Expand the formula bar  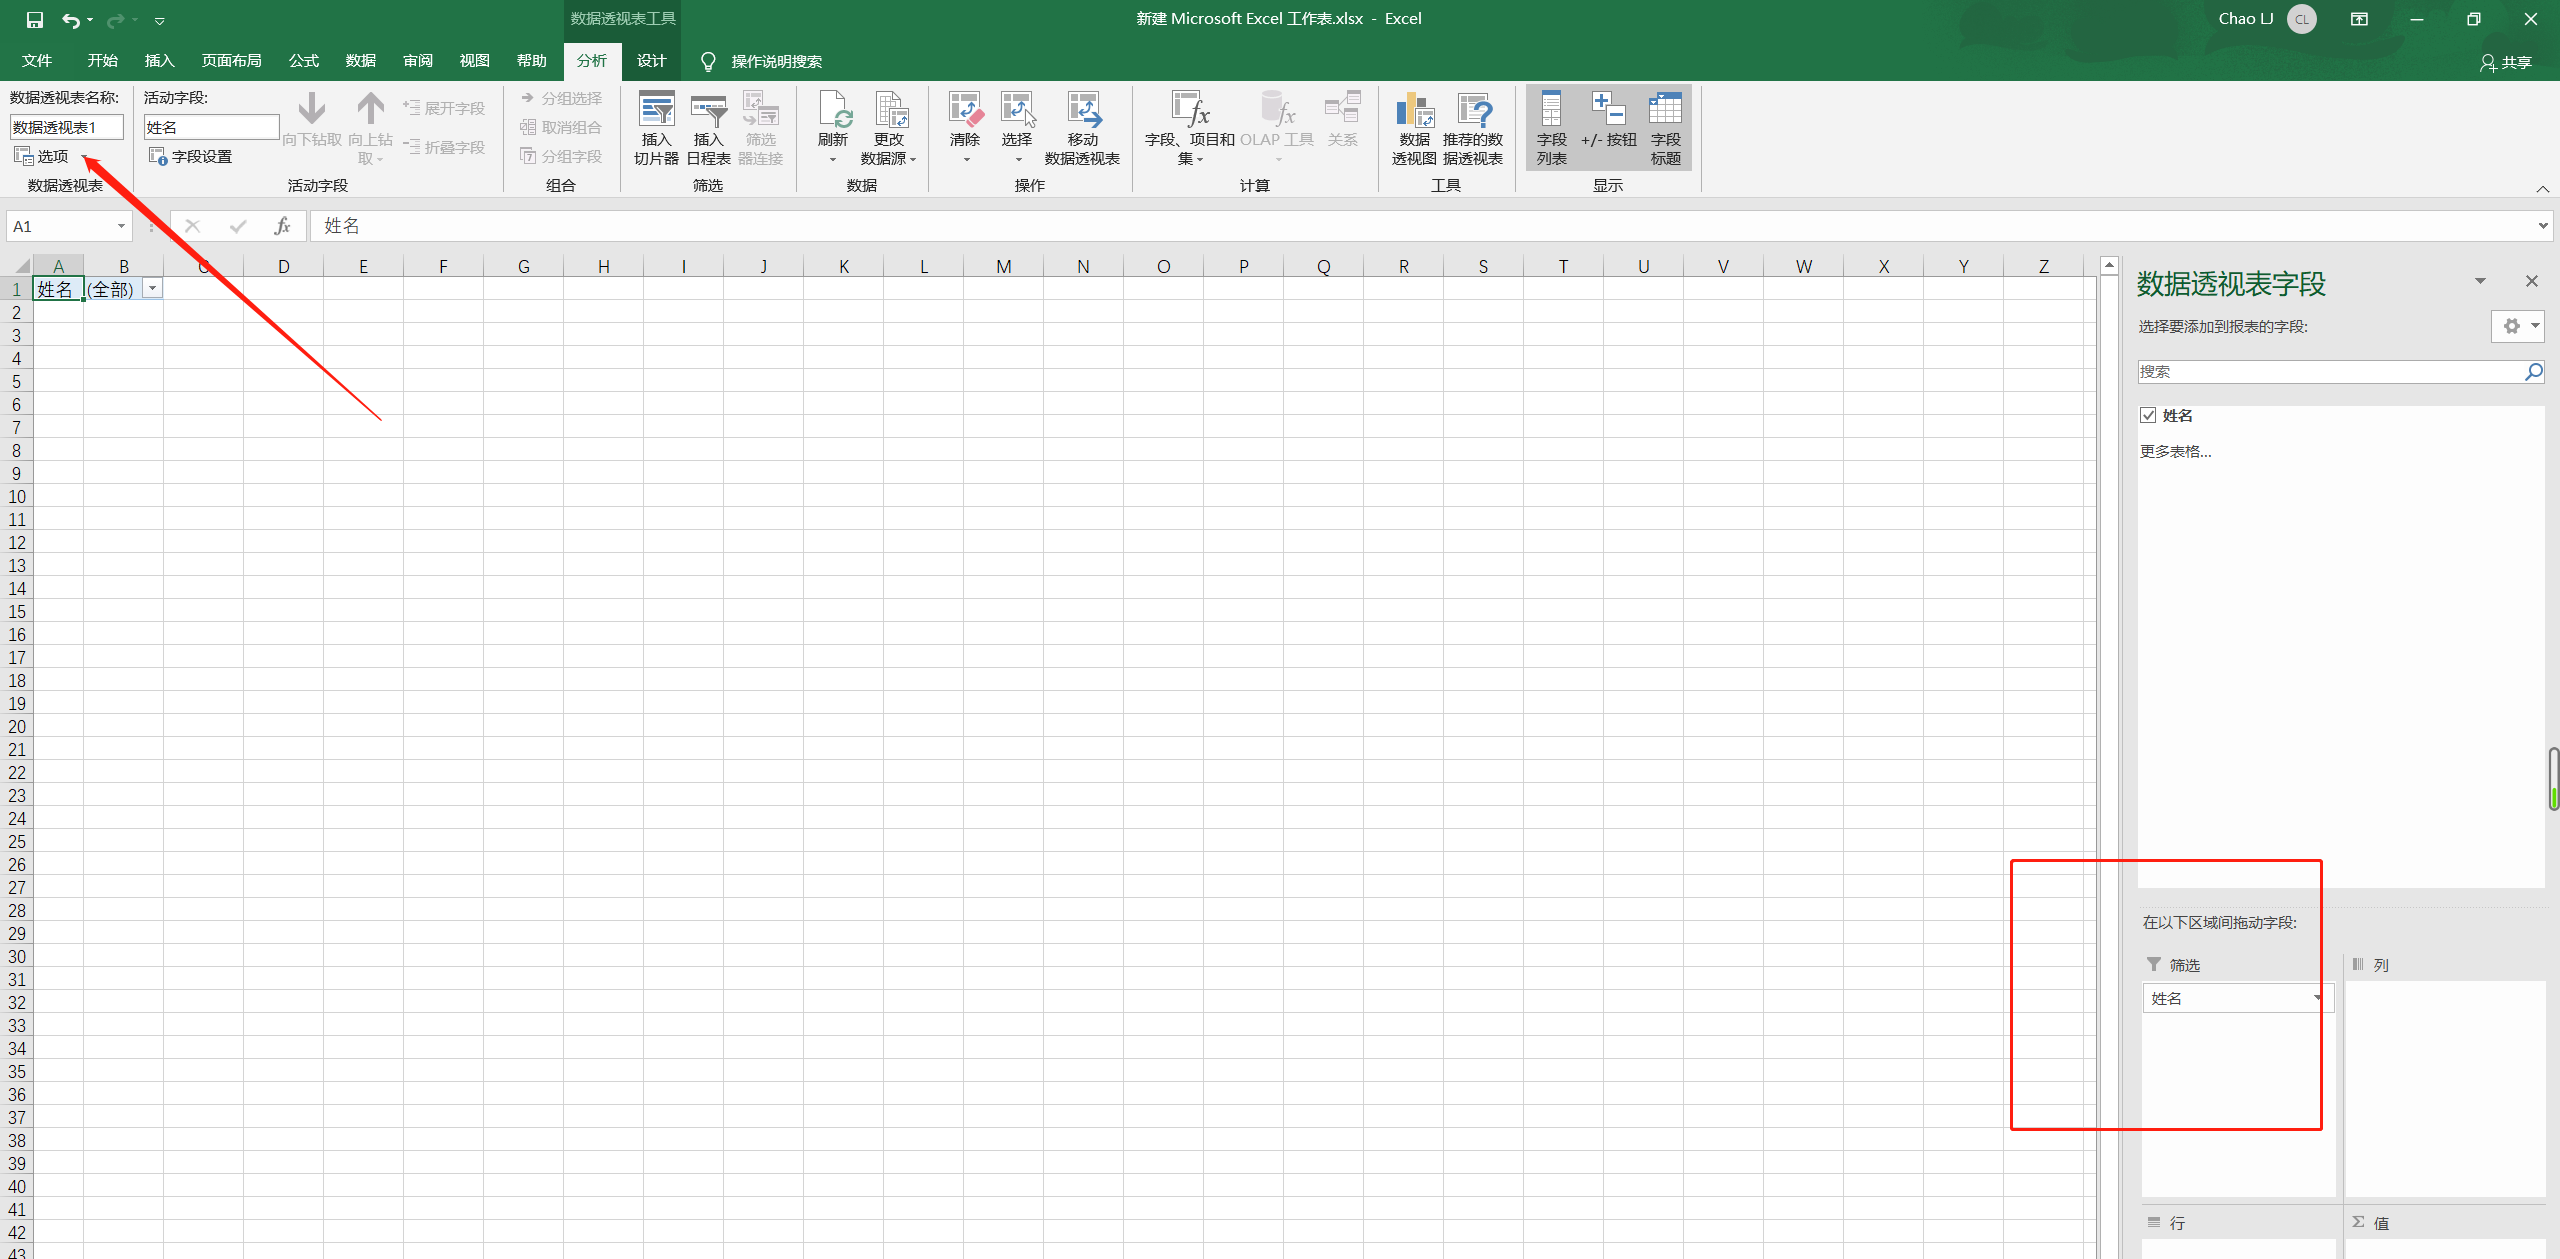[x=2543, y=226]
